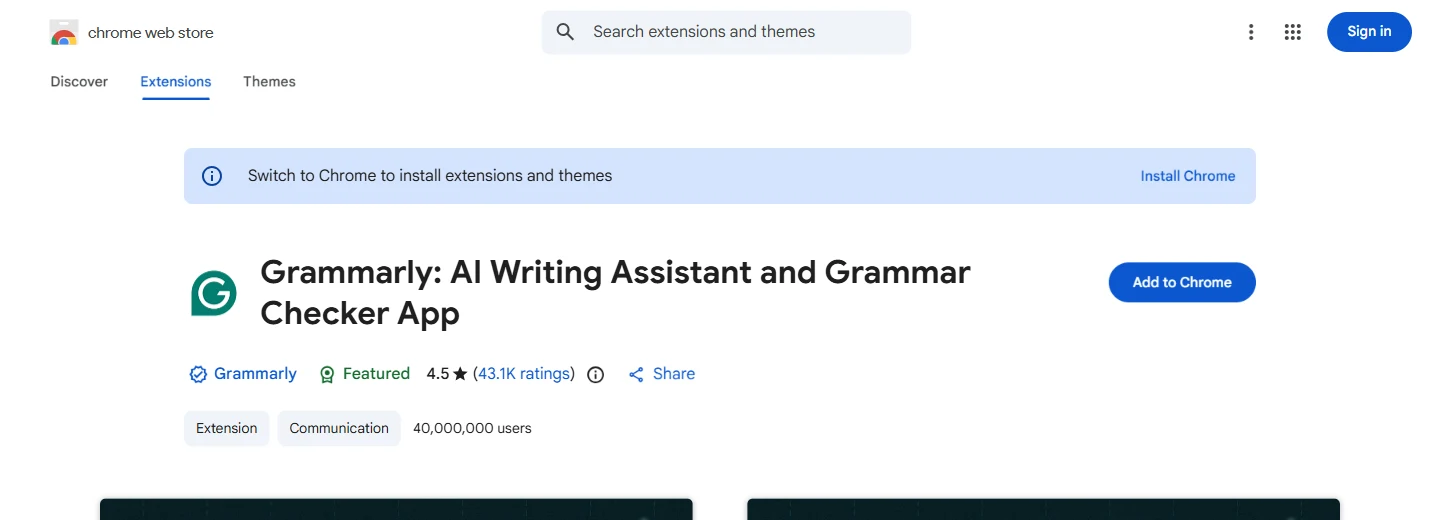Click the Featured label text
The height and width of the screenshot is (520, 1440).
tap(376, 374)
